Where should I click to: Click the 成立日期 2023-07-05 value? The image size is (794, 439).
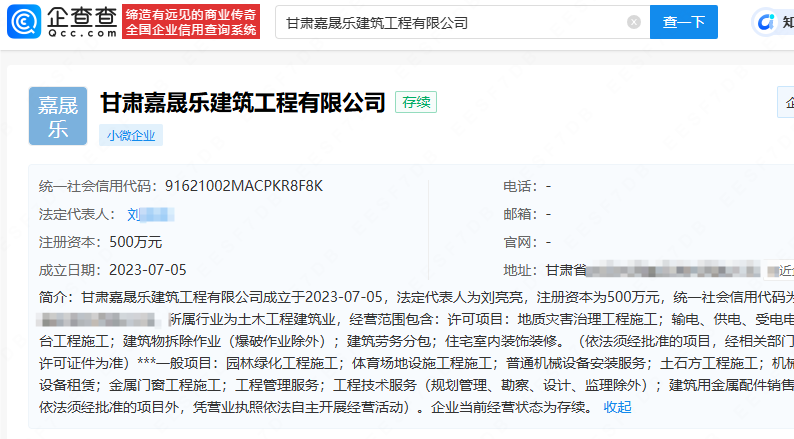click(148, 270)
